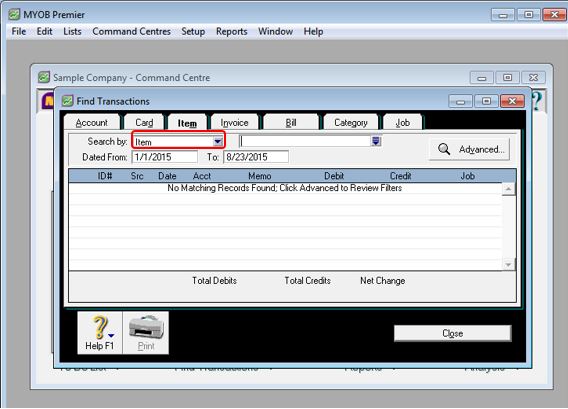The height and width of the screenshot is (409, 568).
Task: Minimize the Find Transactions window
Action: (x=460, y=101)
